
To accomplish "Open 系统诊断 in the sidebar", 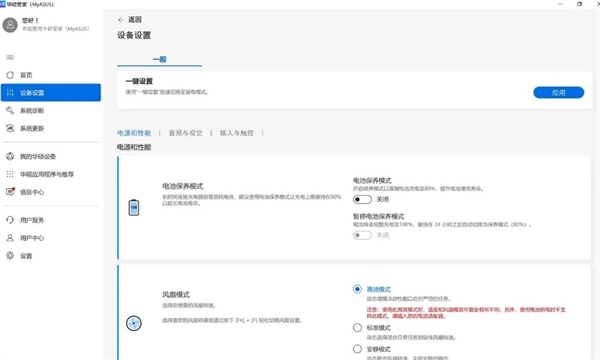I will click(51, 111).
